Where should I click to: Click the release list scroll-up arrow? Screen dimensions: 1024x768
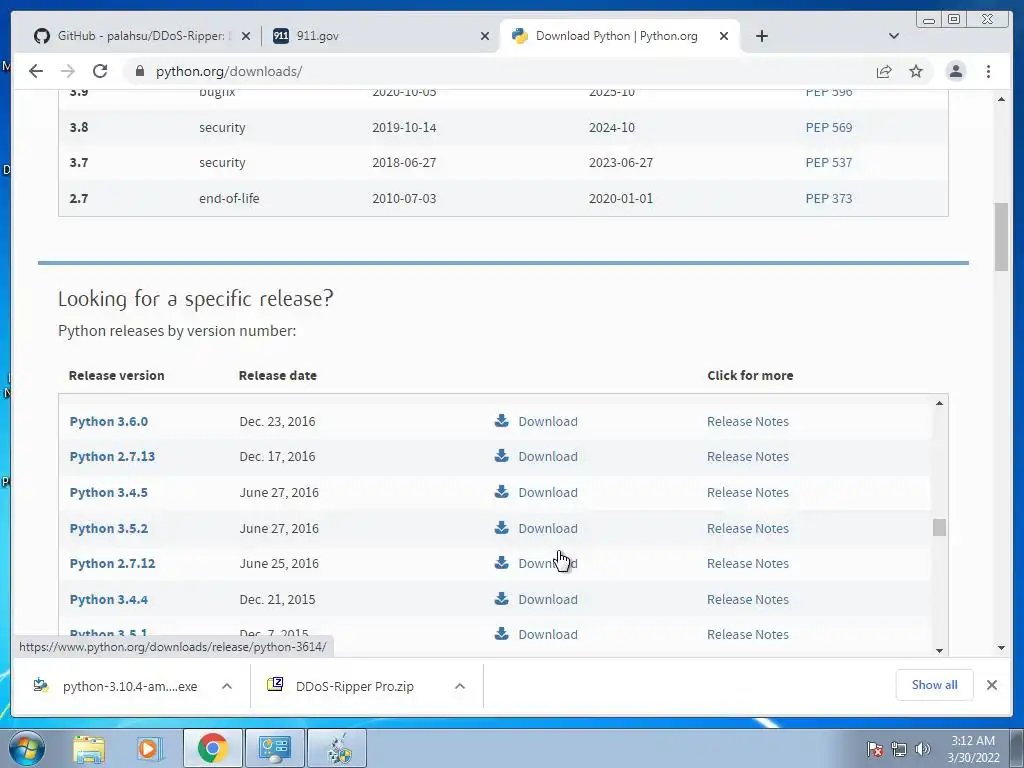pyautogui.click(x=939, y=403)
